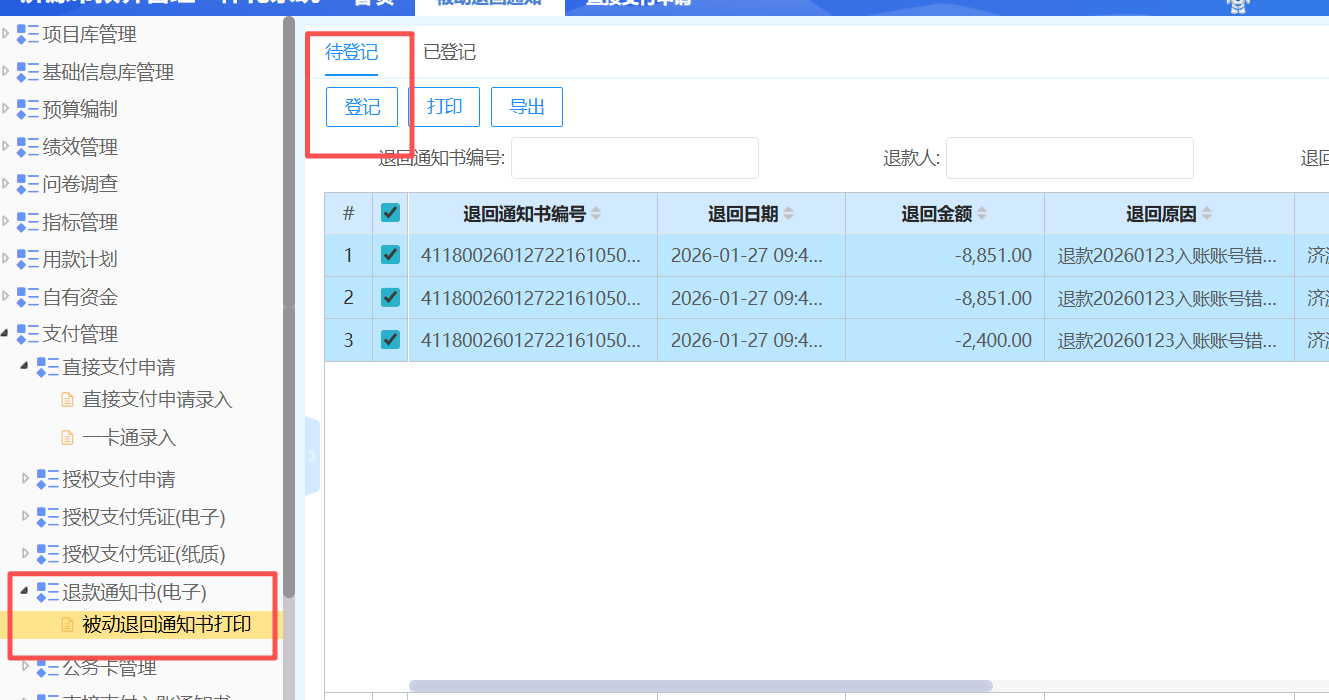
Task: Click the 授权支付凭证(纸质) folder icon
Action: click(48, 554)
